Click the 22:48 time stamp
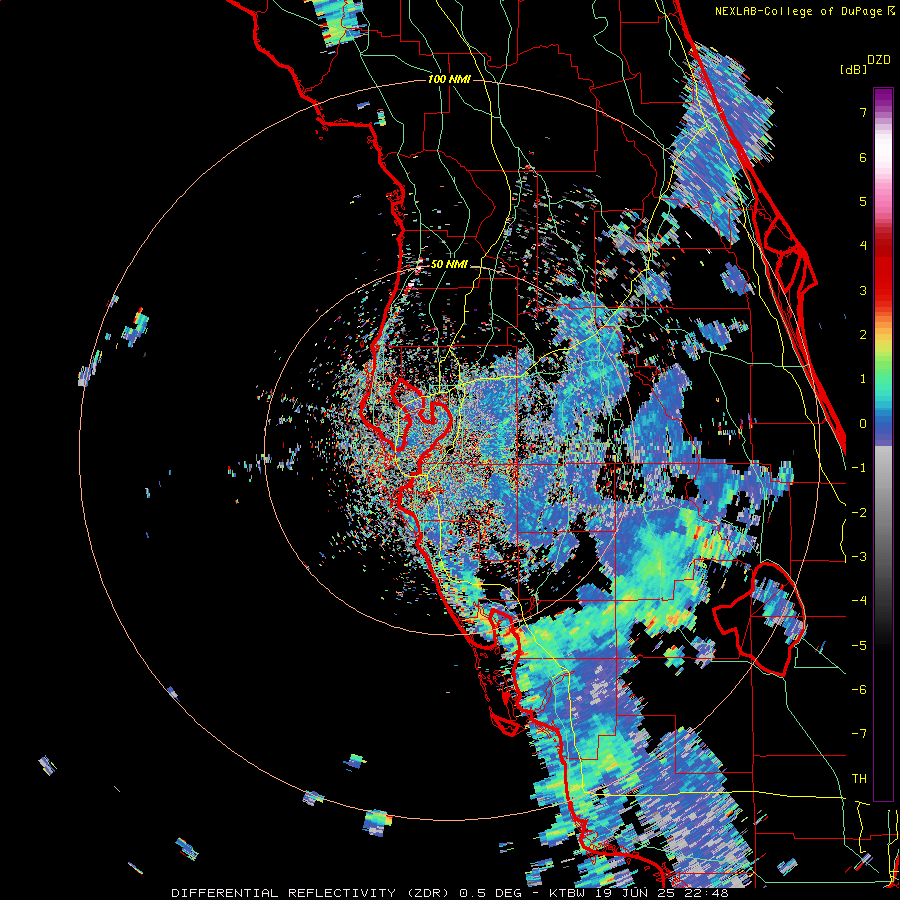 (707, 893)
